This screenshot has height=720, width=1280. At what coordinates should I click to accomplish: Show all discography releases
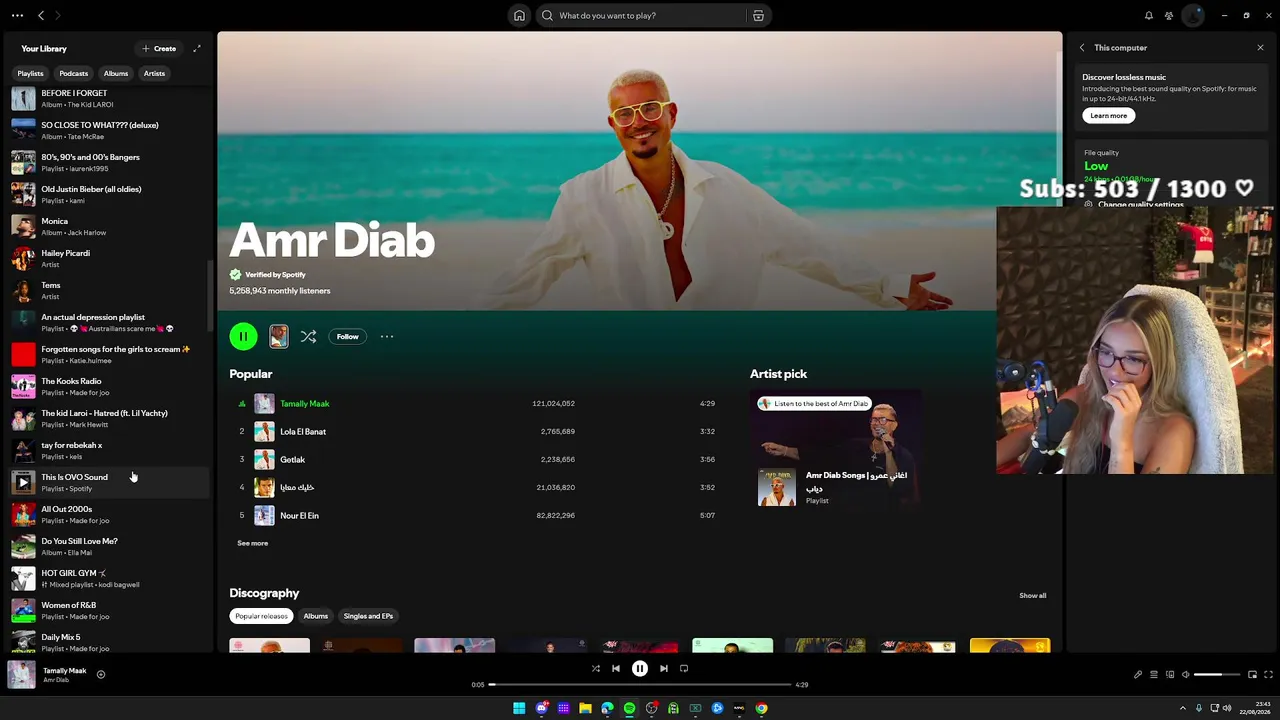coord(1032,595)
